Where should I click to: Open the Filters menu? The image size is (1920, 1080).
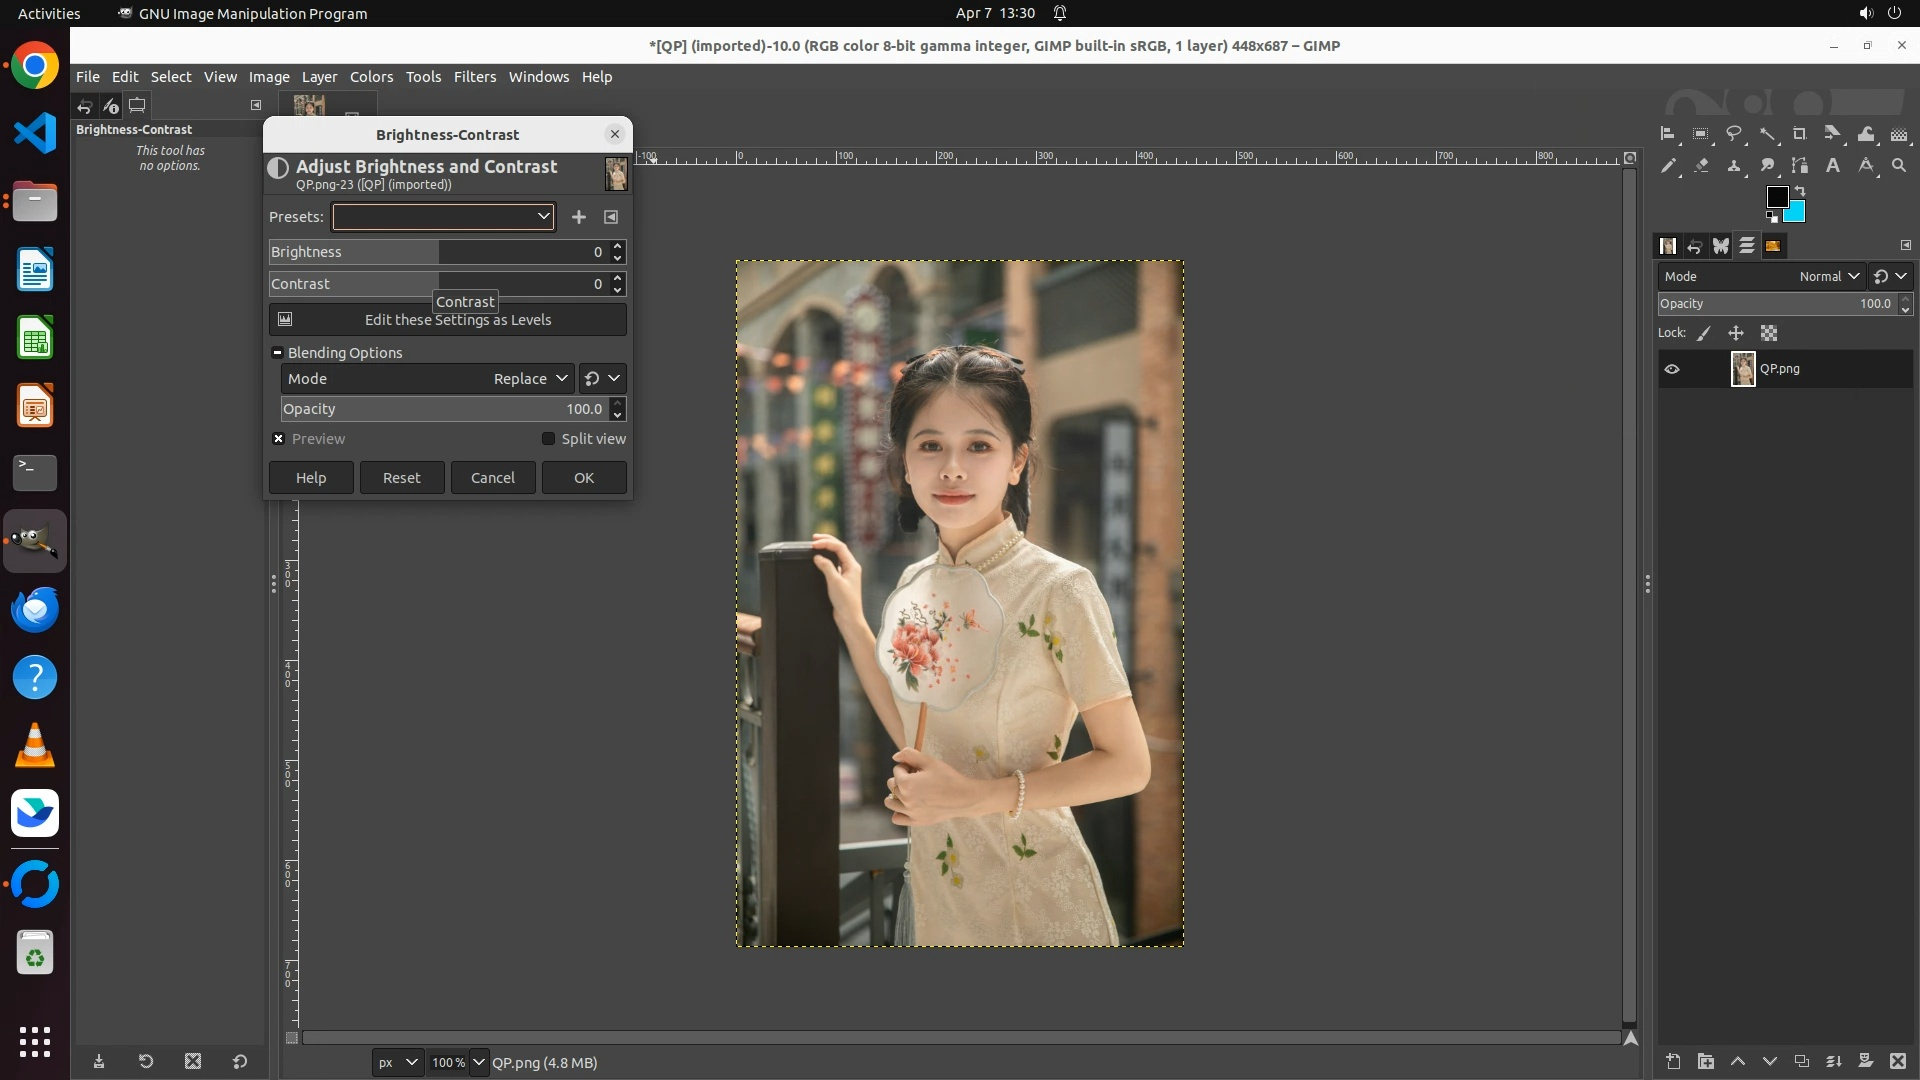[474, 77]
